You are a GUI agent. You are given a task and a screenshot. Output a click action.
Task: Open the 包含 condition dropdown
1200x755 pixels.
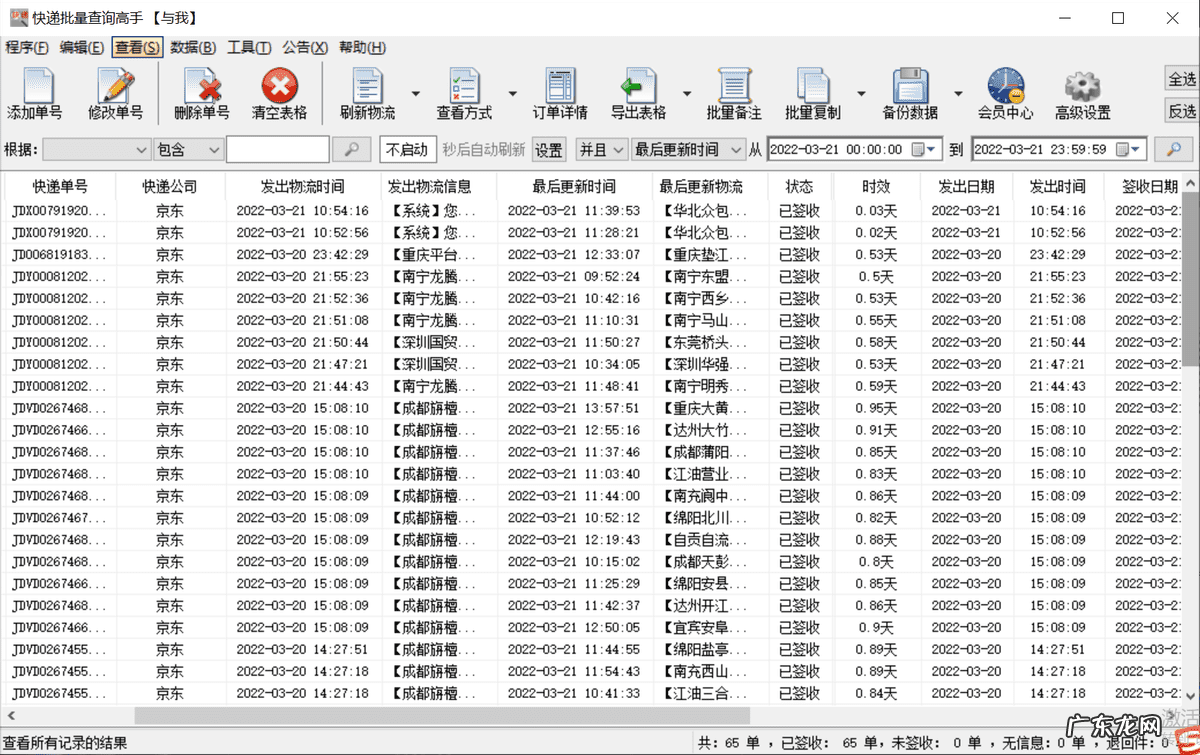(x=188, y=150)
